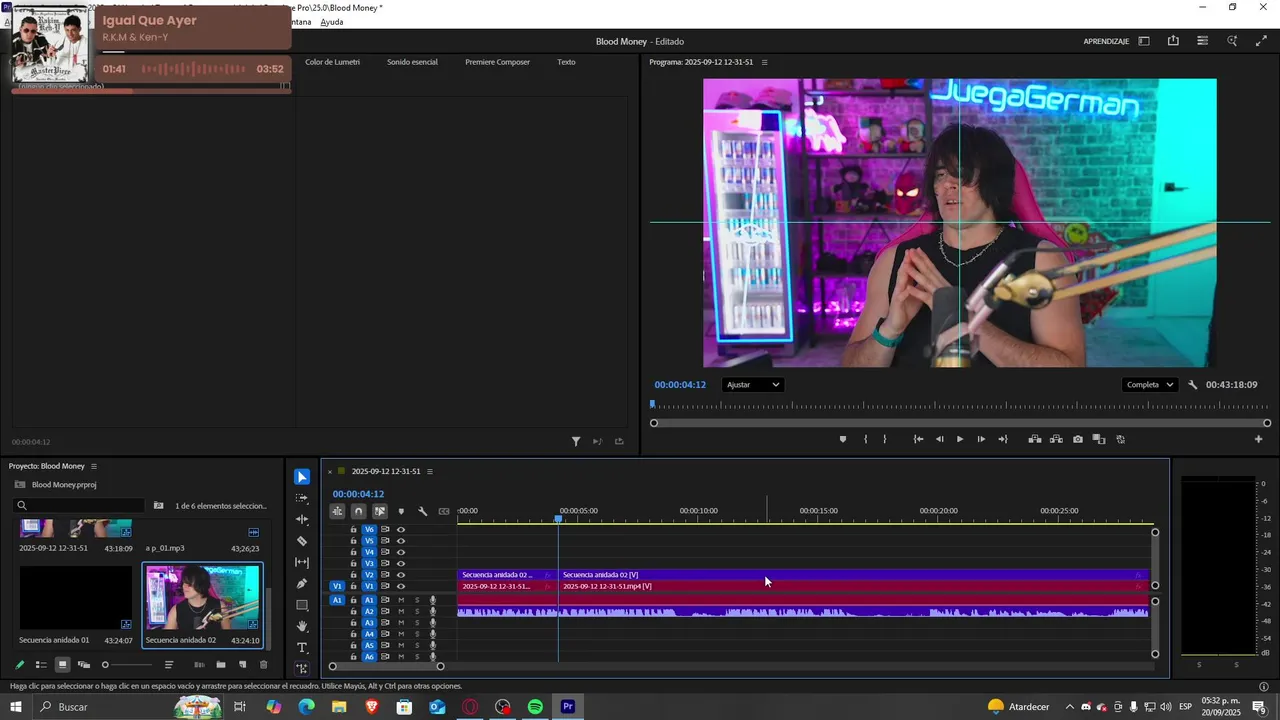
Task: Open timeline sequence panel menu
Action: [x=431, y=471]
